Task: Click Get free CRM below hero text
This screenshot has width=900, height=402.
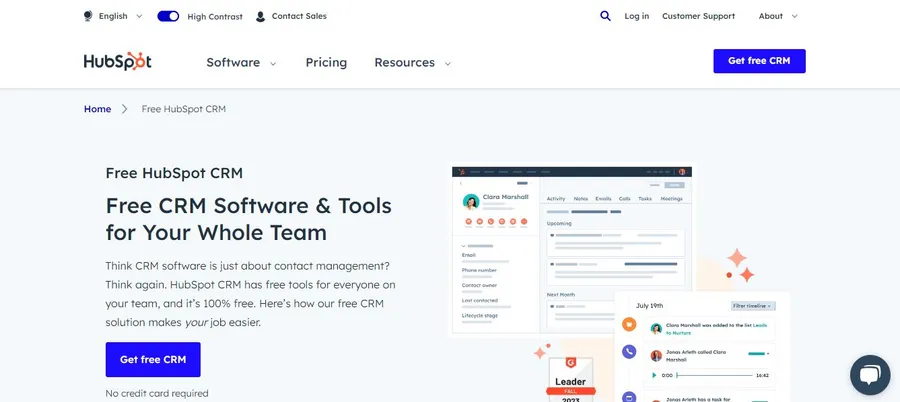Action: coord(153,360)
